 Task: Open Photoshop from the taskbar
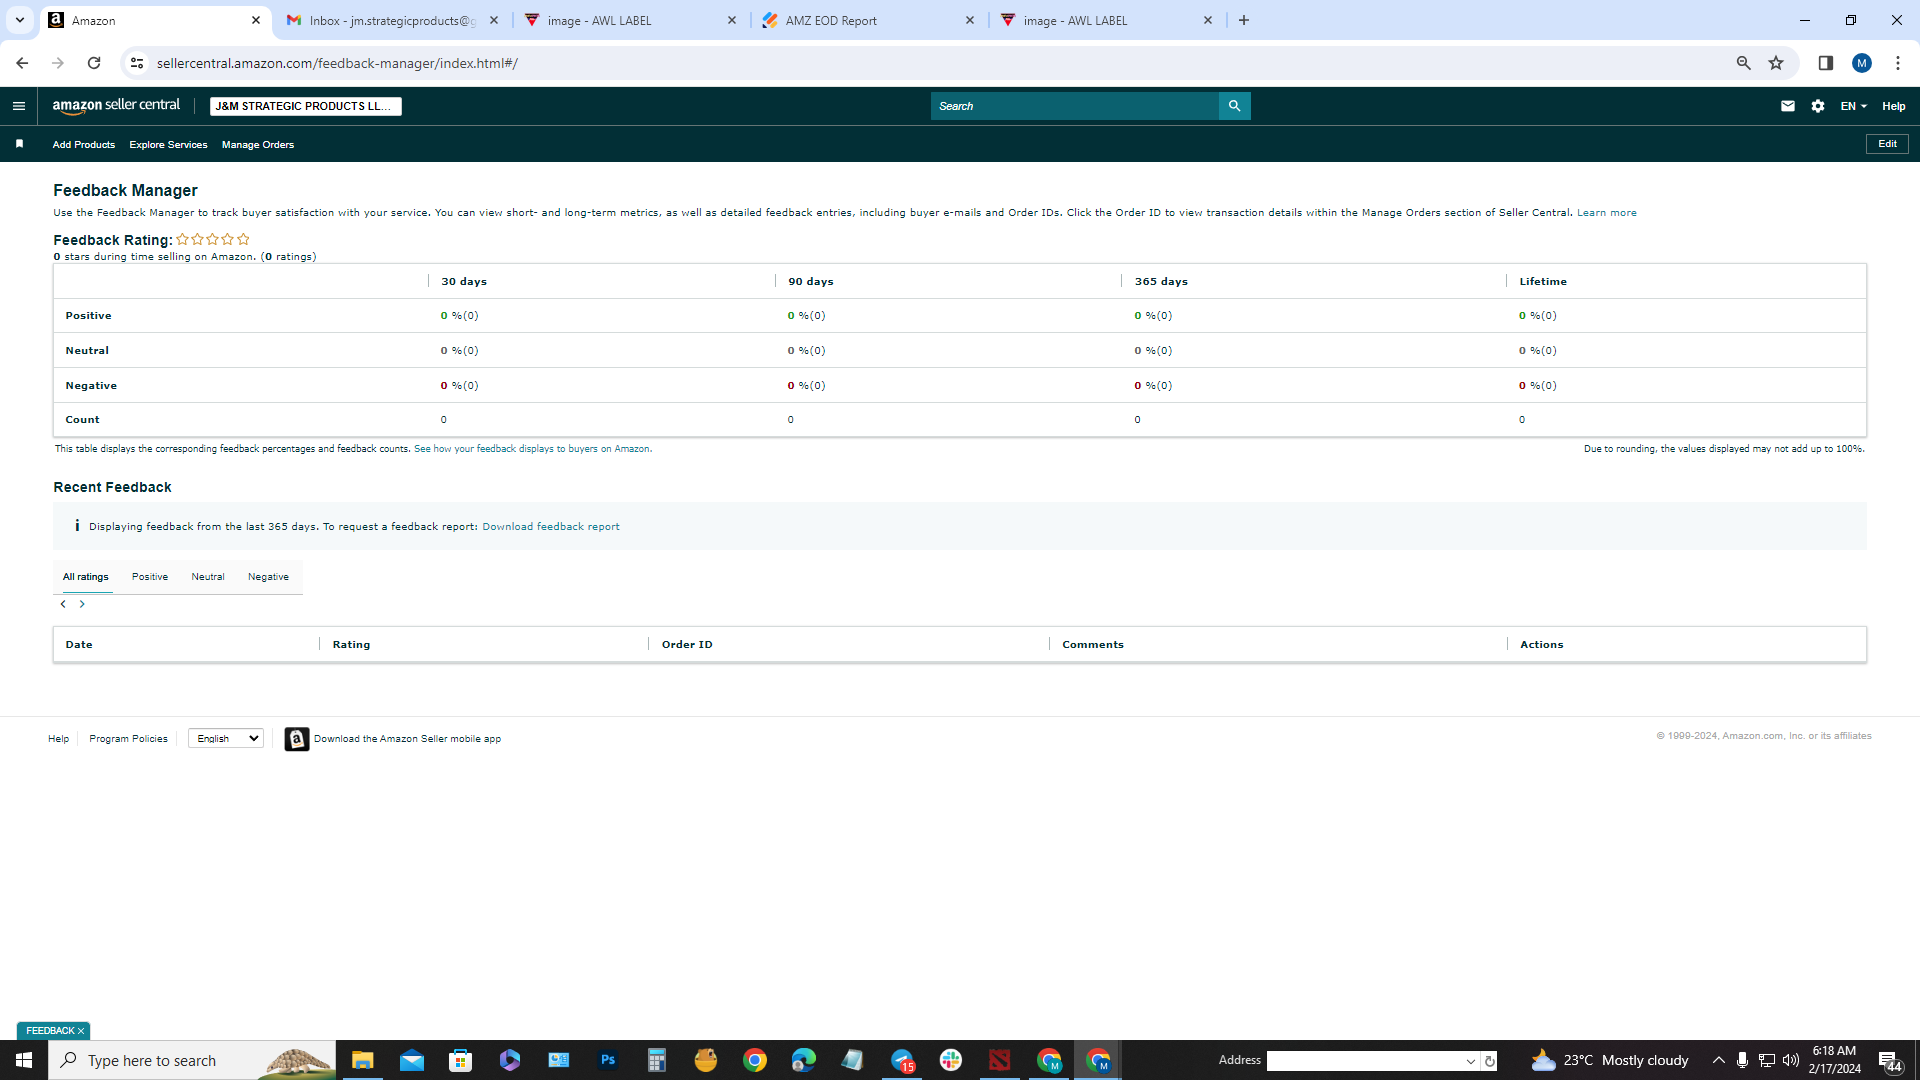click(x=608, y=1060)
